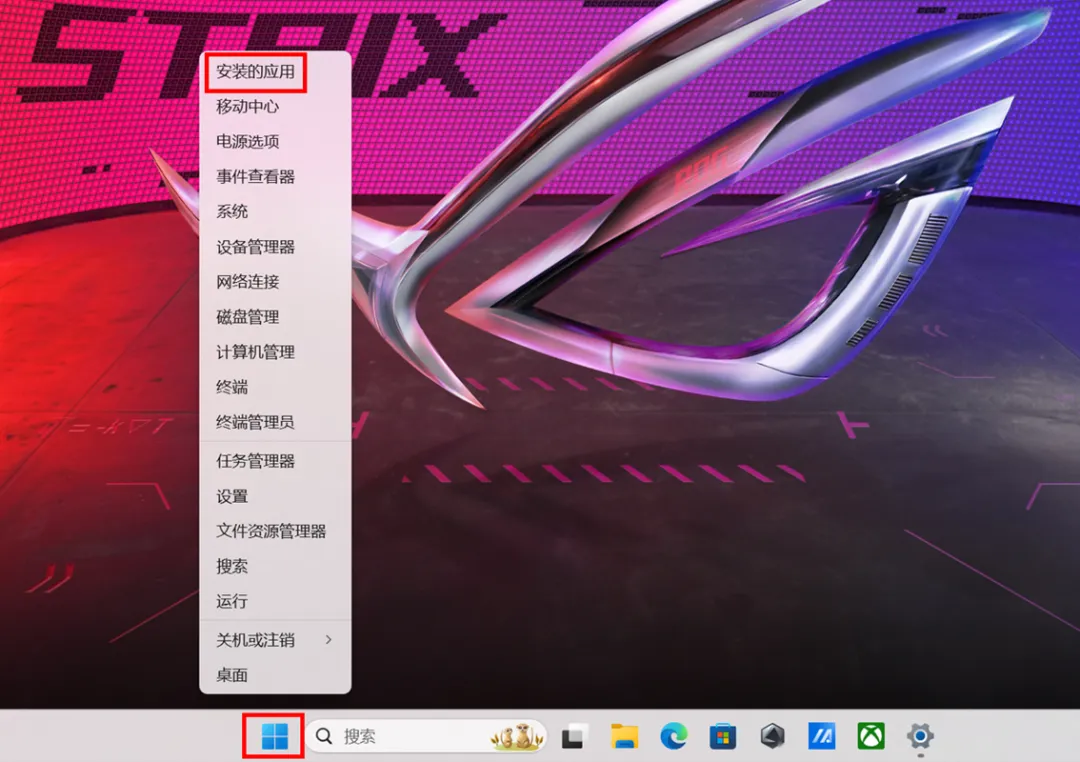Viewport: 1080px width, 762px height.
Task: Click the meerkat illustration in search box
Action: [517, 737]
